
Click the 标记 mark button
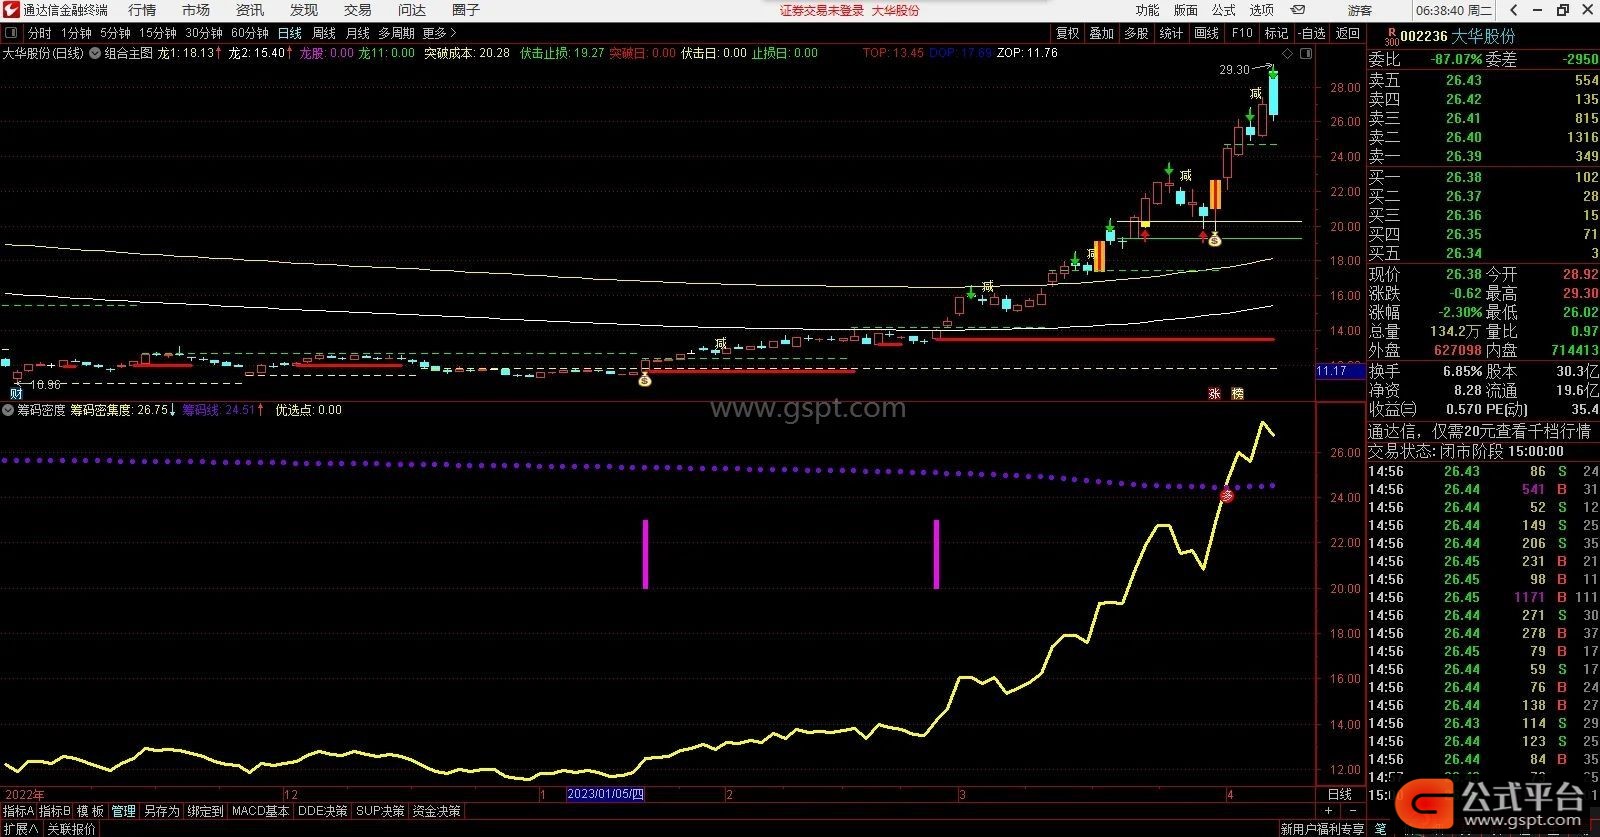point(1277,33)
